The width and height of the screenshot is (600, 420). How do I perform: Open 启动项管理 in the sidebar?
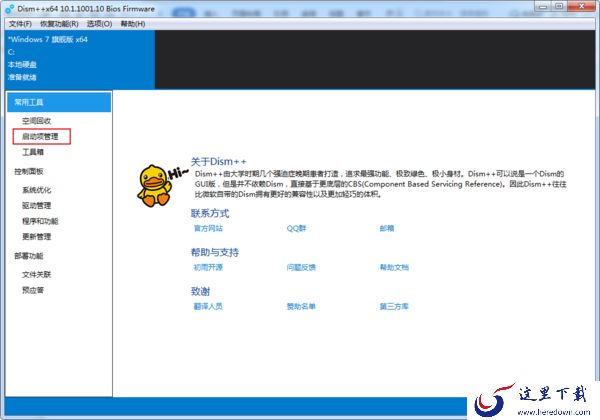coord(40,137)
